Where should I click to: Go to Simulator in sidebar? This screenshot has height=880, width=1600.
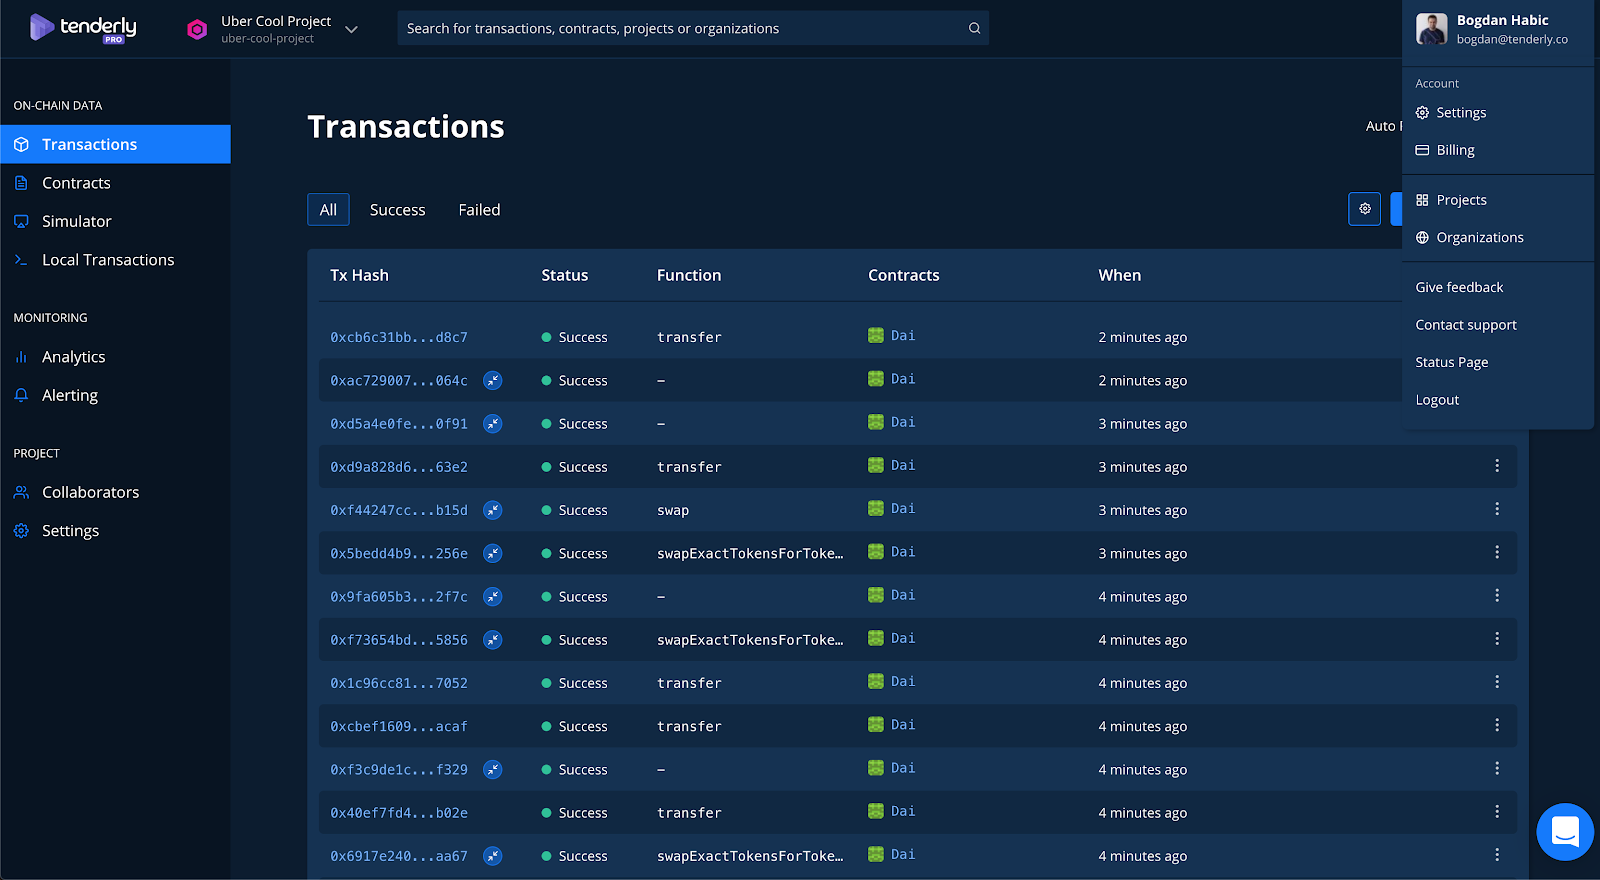click(x=76, y=221)
